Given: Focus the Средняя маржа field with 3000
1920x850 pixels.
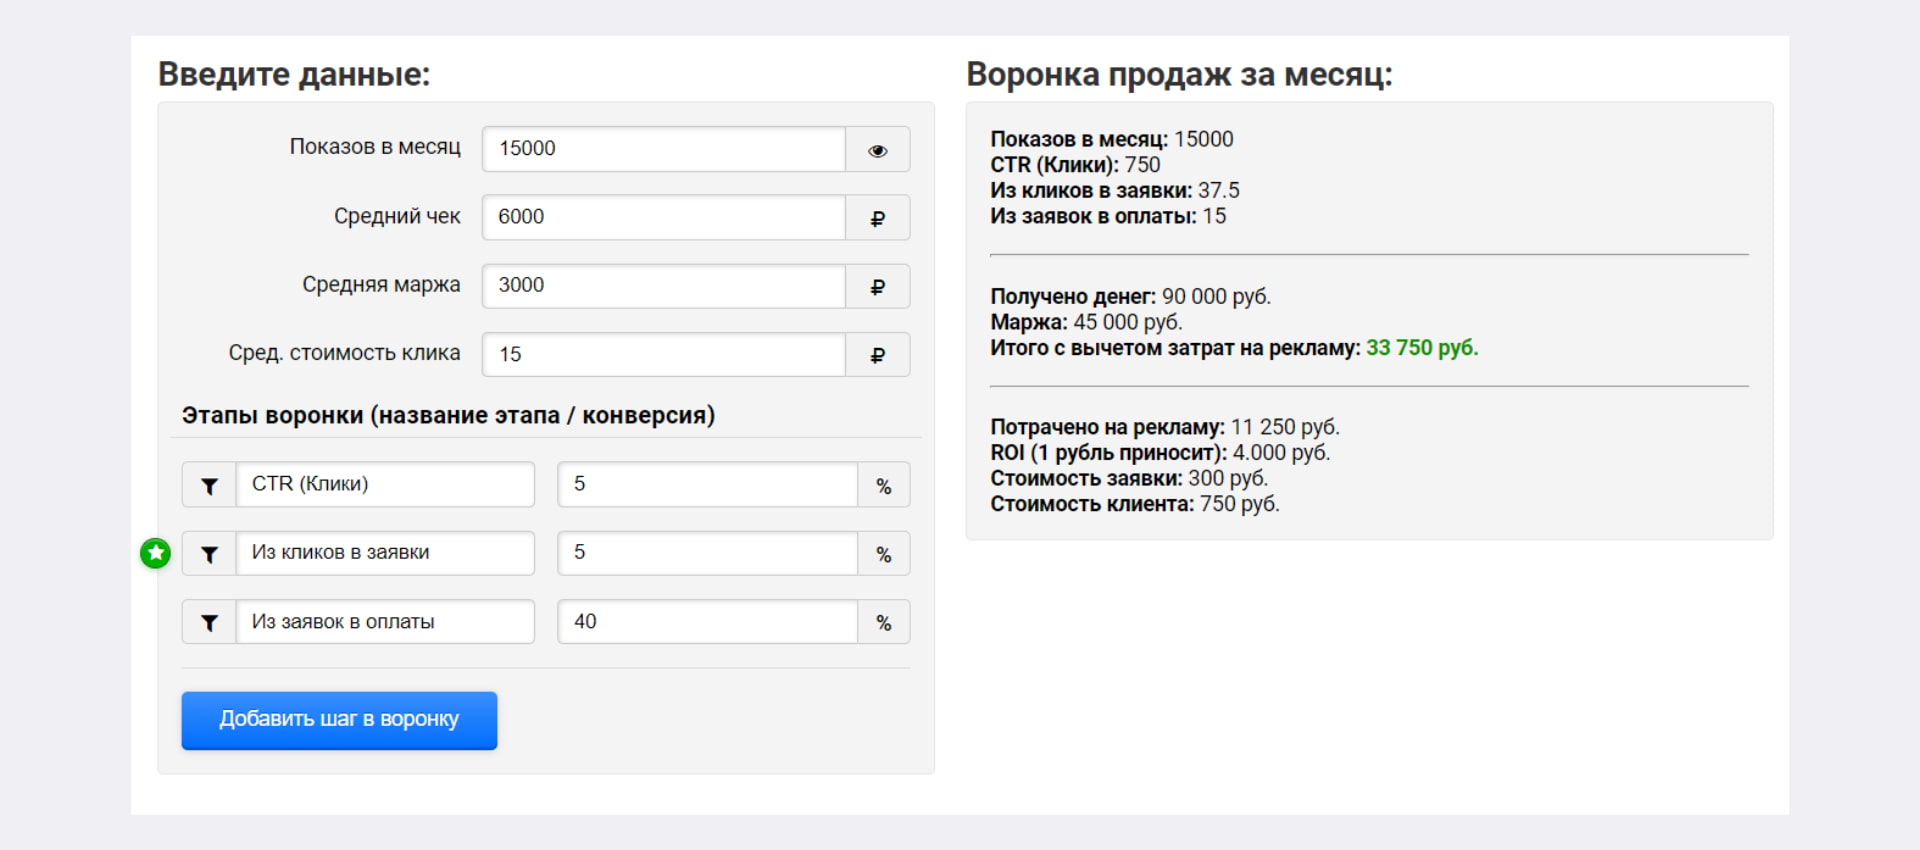Looking at the screenshot, I should coord(664,286).
